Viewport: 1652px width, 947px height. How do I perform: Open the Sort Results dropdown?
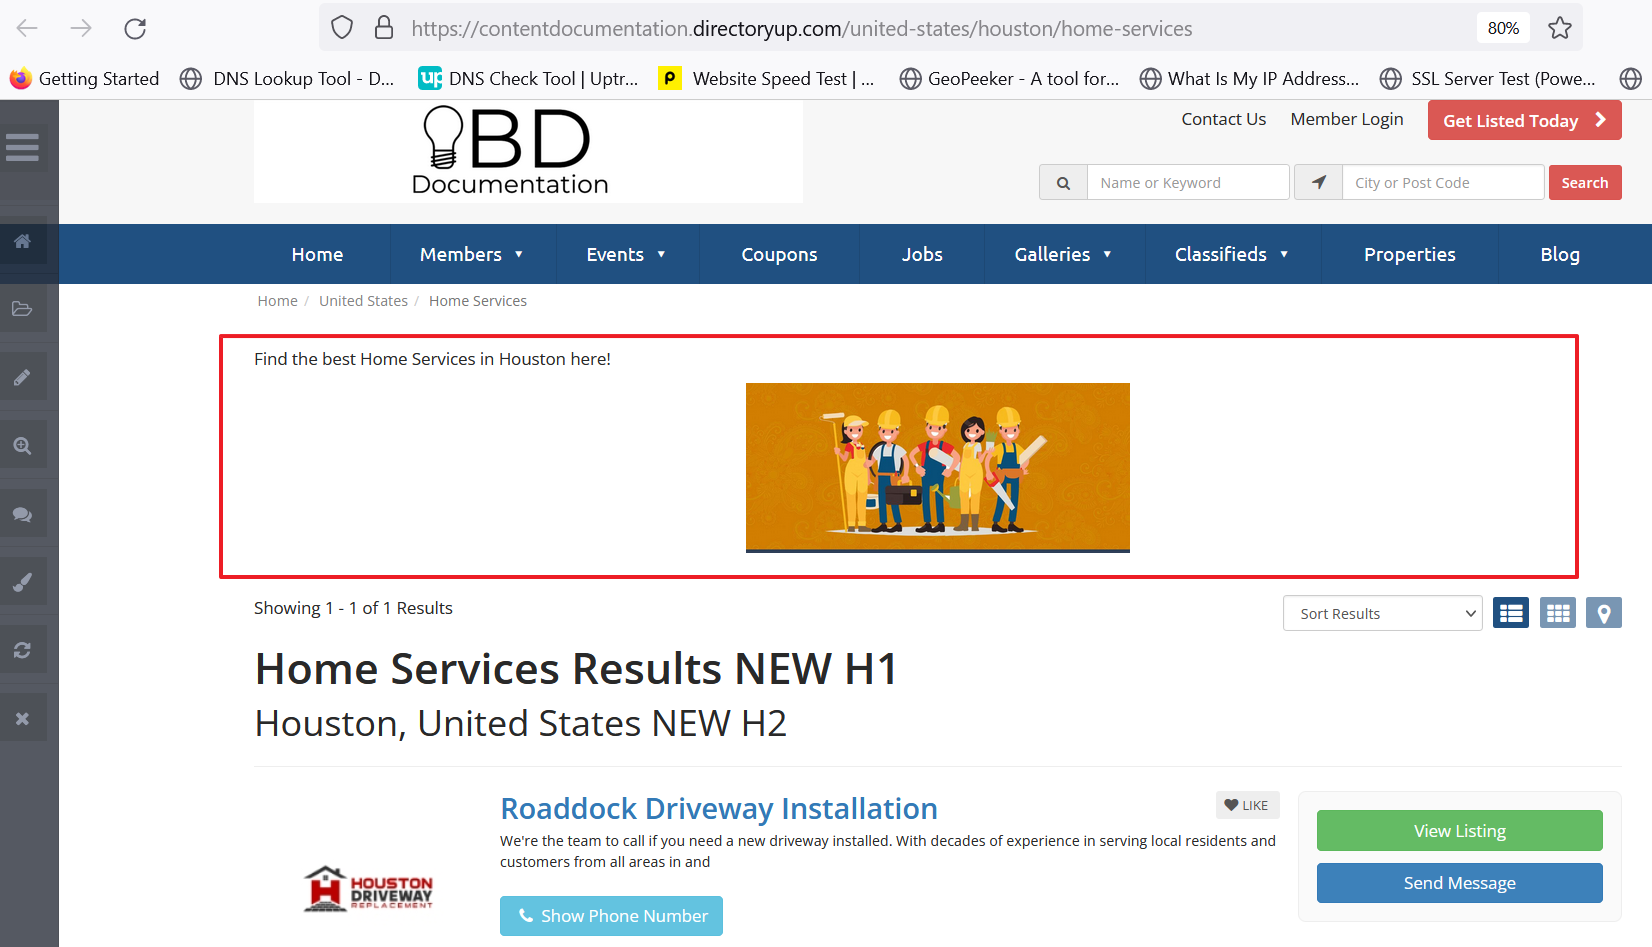click(1382, 613)
